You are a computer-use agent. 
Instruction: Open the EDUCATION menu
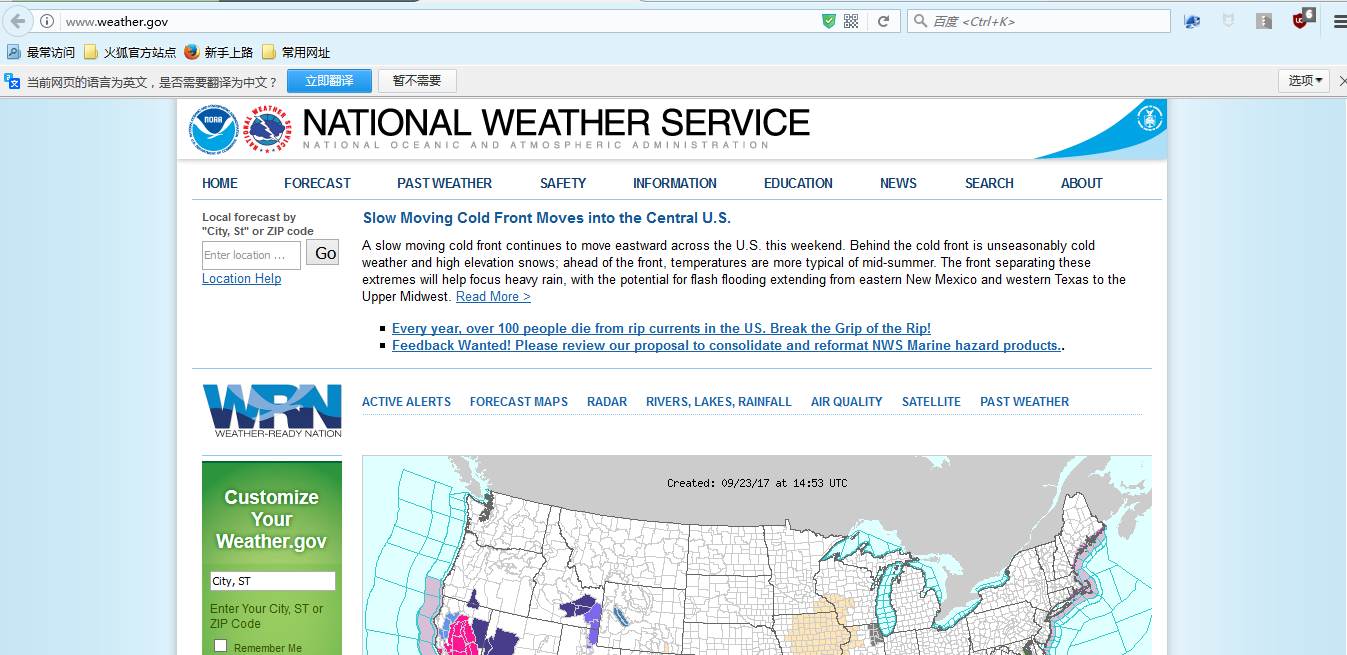(798, 183)
